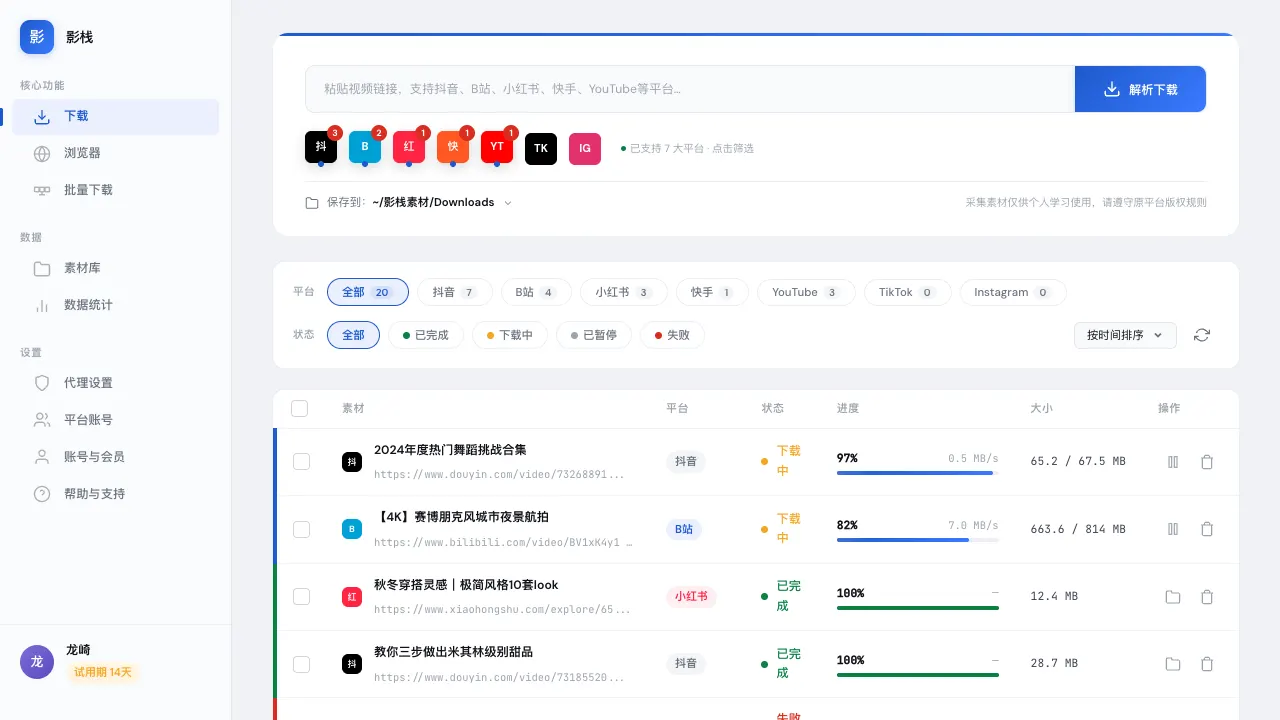Click the refresh list icon
1280x720 pixels.
[1202, 335]
